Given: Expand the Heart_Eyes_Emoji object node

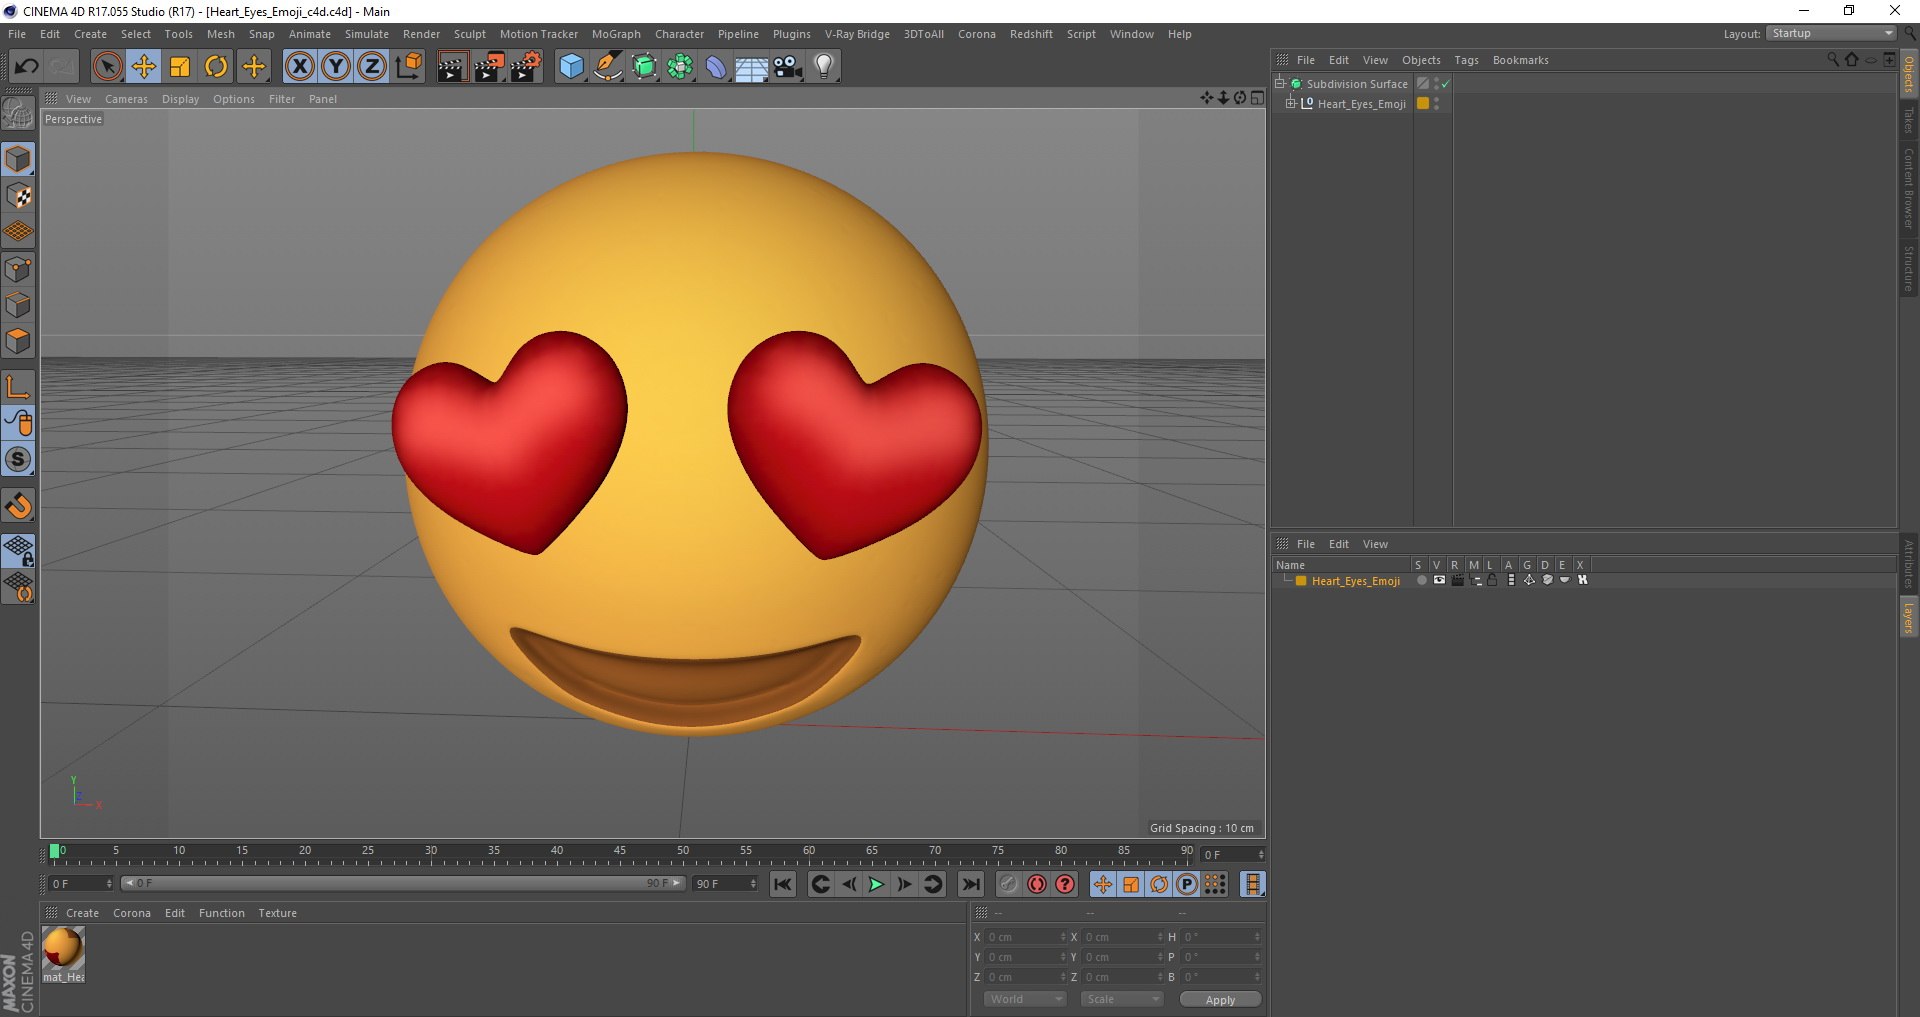Looking at the screenshot, I should [1290, 103].
